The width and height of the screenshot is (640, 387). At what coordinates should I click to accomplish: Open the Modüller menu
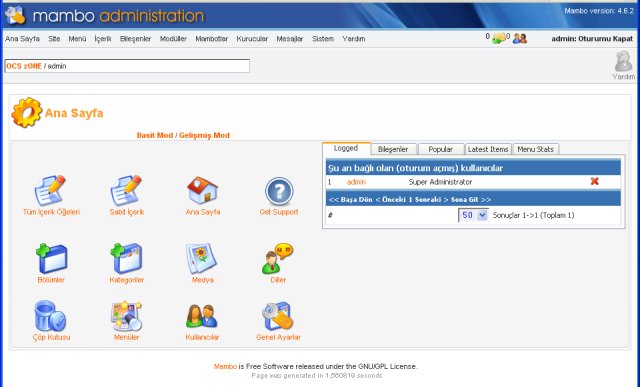pyautogui.click(x=173, y=39)
